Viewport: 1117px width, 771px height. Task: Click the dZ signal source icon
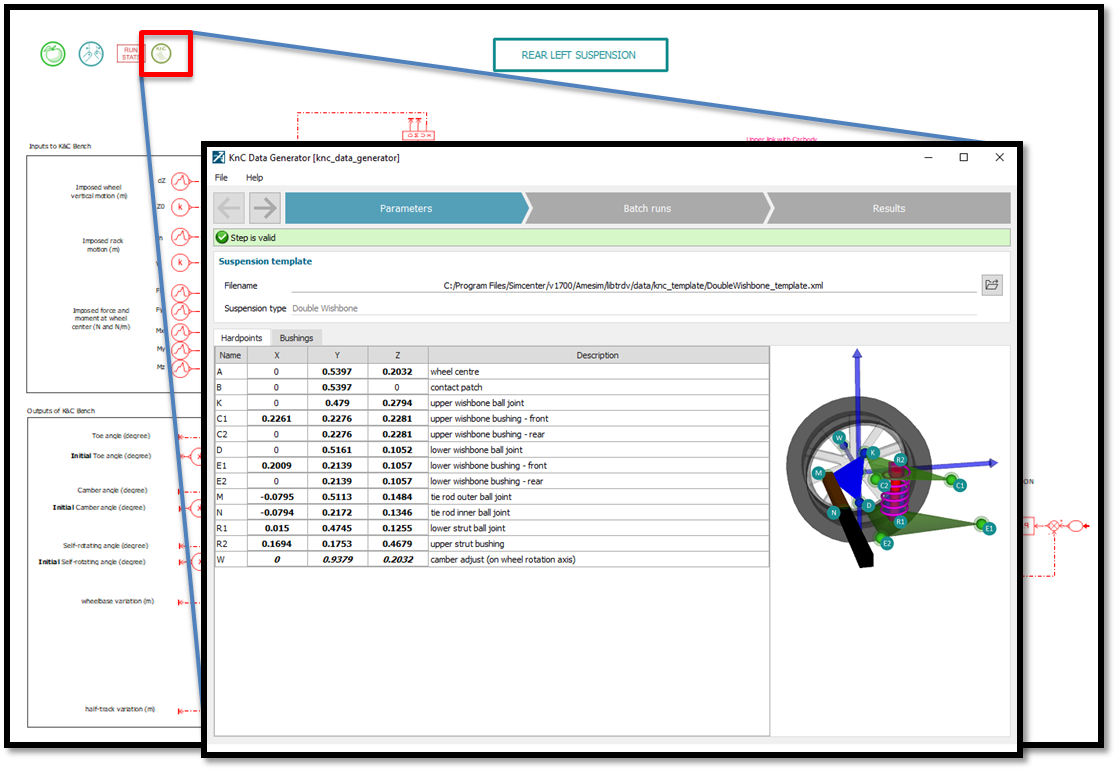pyautogui.click(x=180, y=181)
